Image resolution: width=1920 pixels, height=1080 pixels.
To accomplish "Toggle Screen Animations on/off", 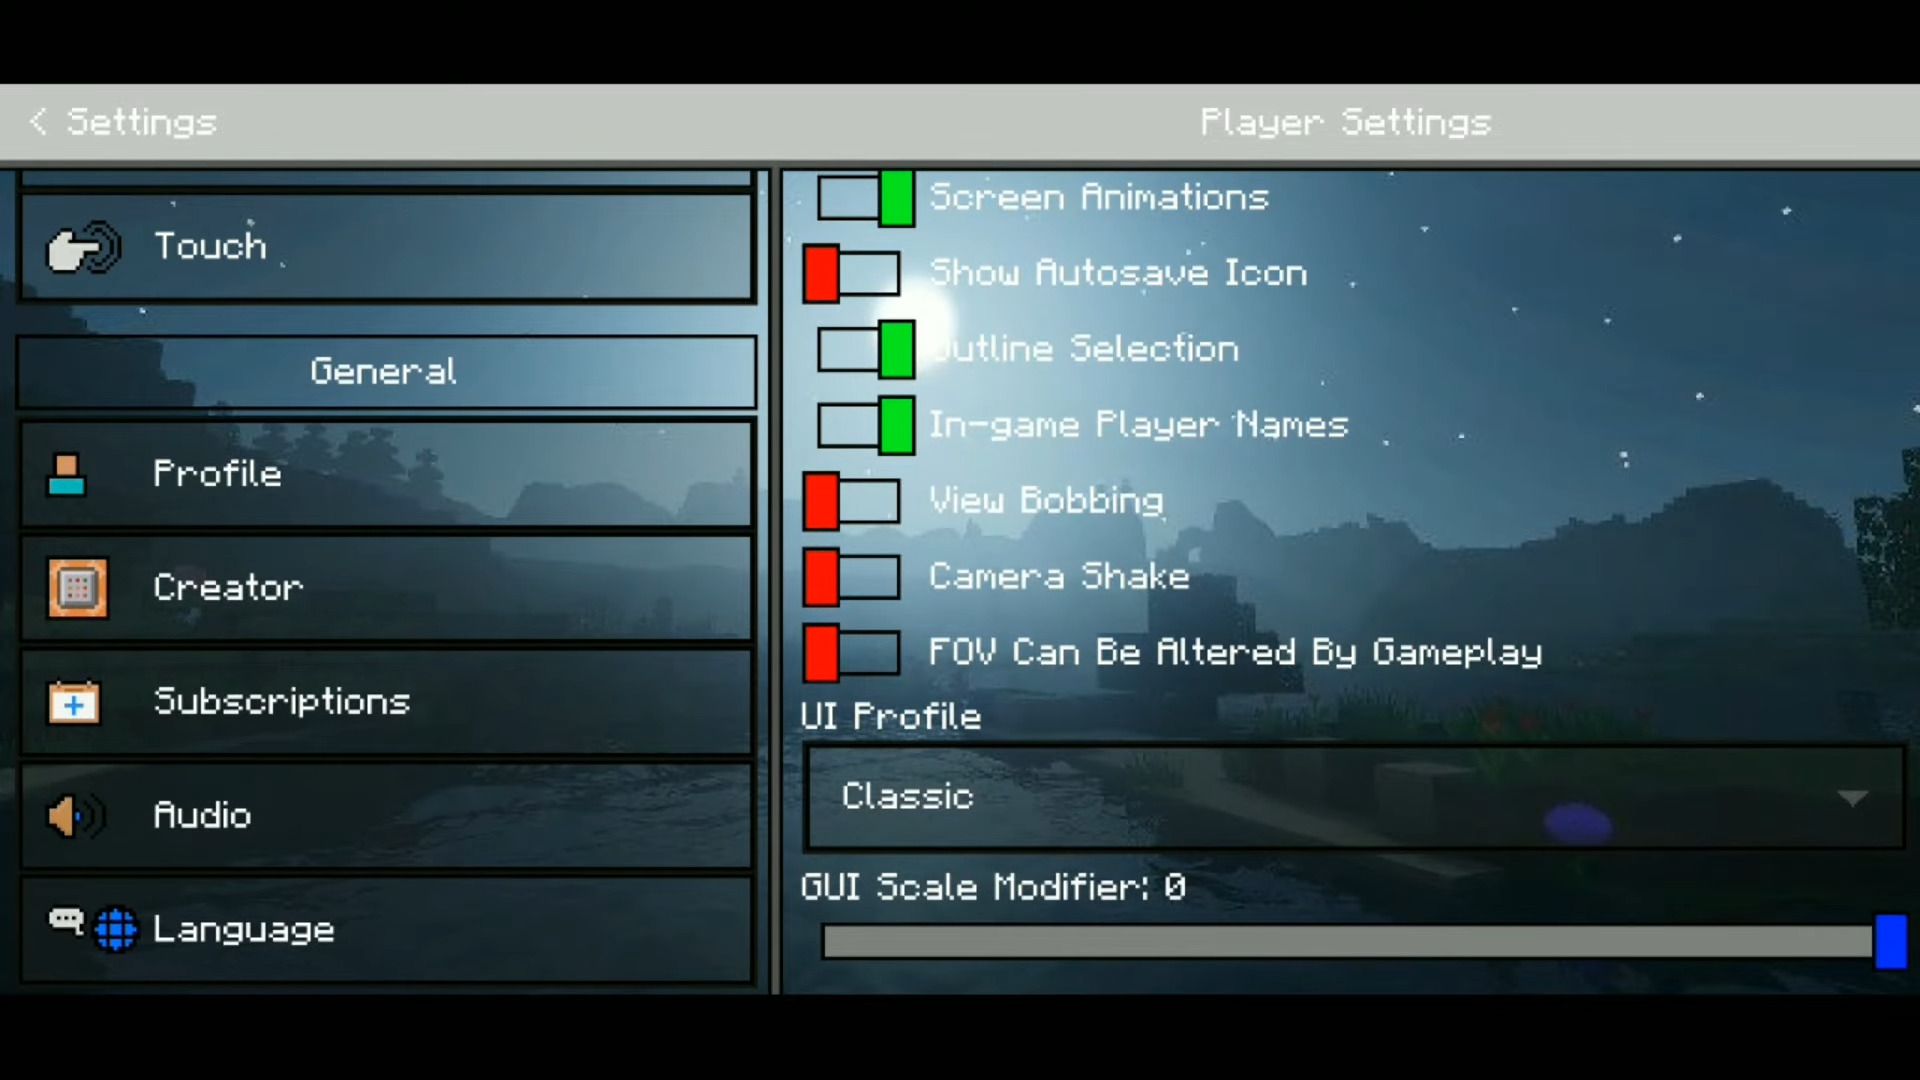I will [856, 196].
